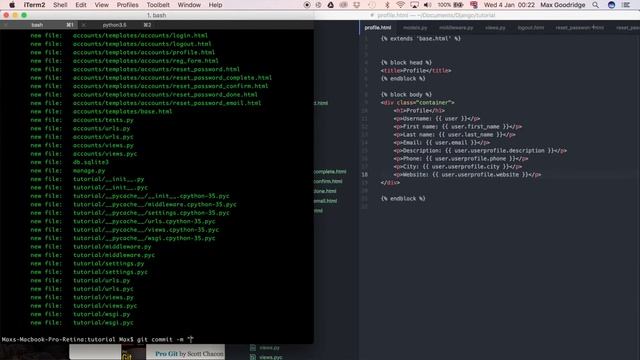Click the user.email code line

(x=442, y=142)
